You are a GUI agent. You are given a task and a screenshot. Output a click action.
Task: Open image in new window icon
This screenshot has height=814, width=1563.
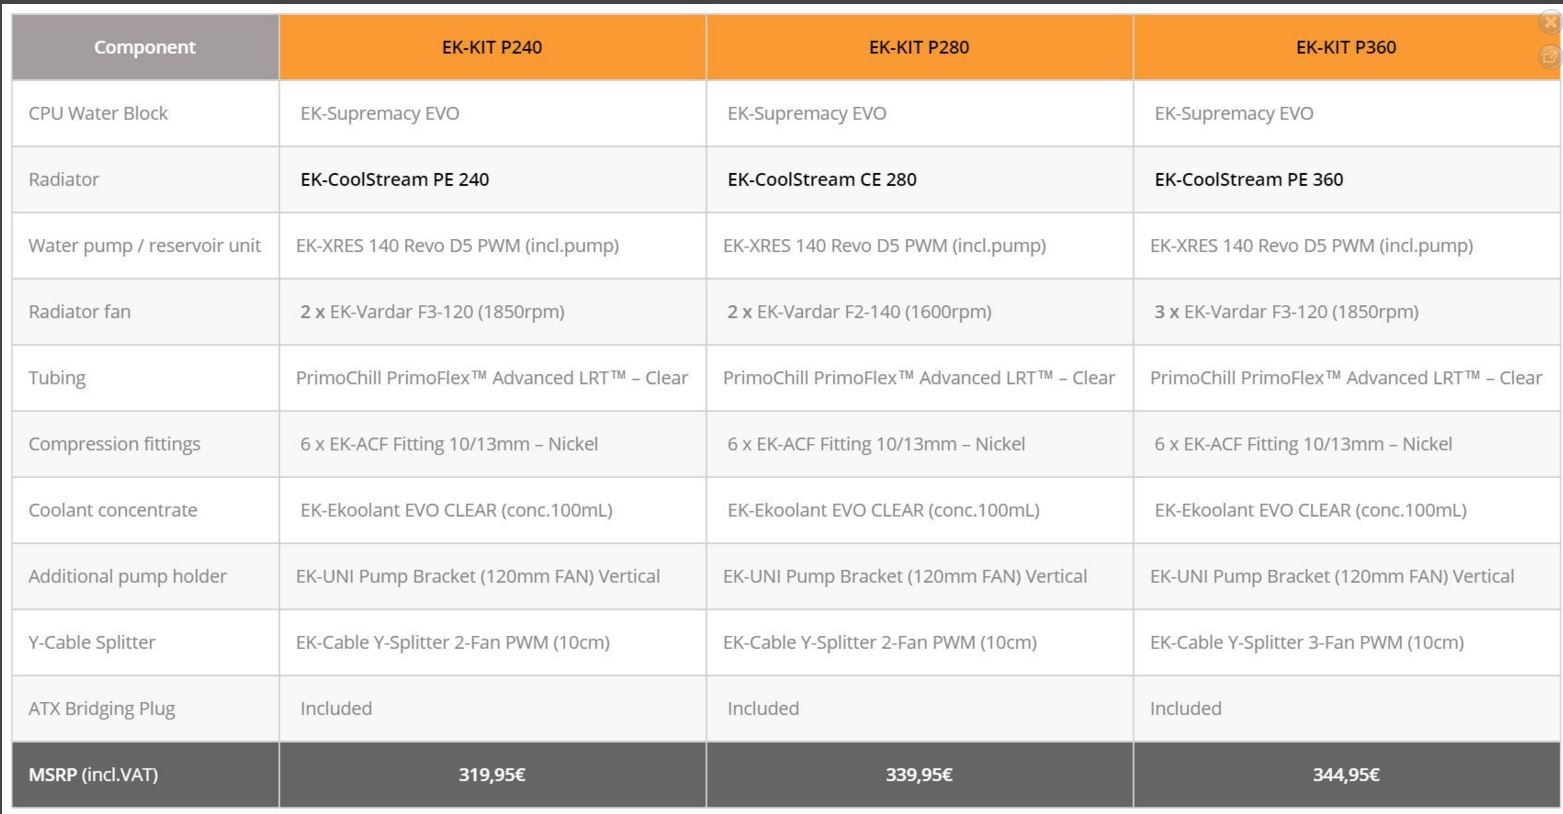1550,57
